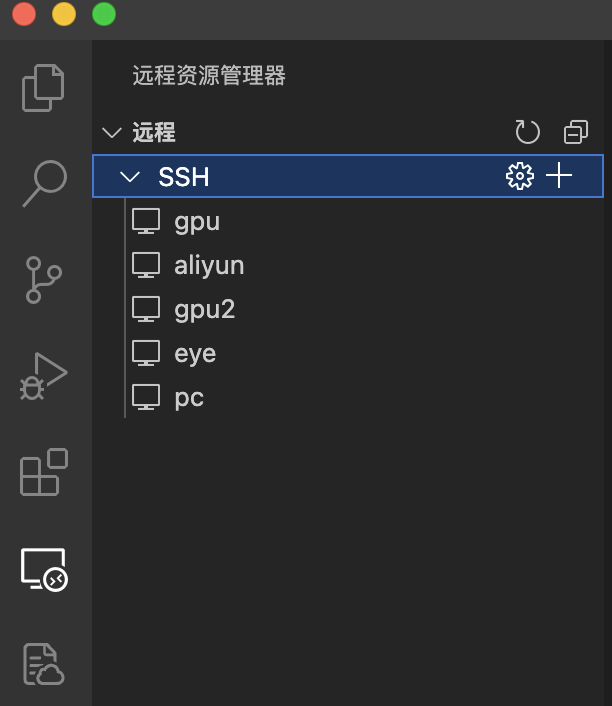The width and height of the screenshot is (612, 706).
Task: Open the Search magnifier in activity bar
Action: pyautogui.click(x=45, y=183)
